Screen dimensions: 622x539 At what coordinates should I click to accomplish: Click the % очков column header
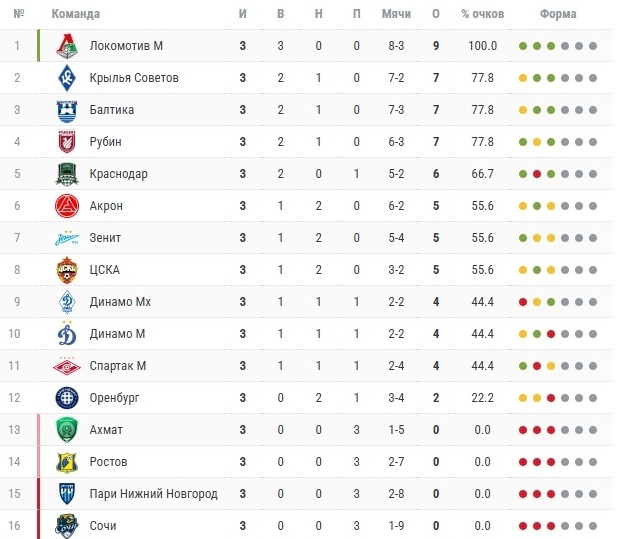pos(483,15)
